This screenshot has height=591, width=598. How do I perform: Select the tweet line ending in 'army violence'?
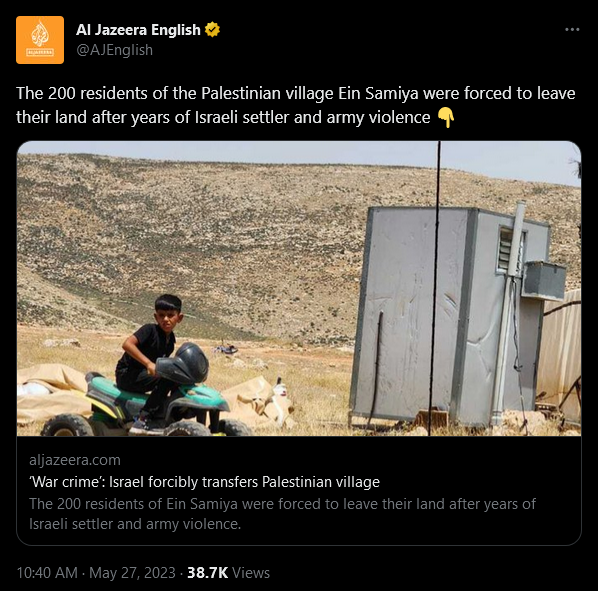223,117
